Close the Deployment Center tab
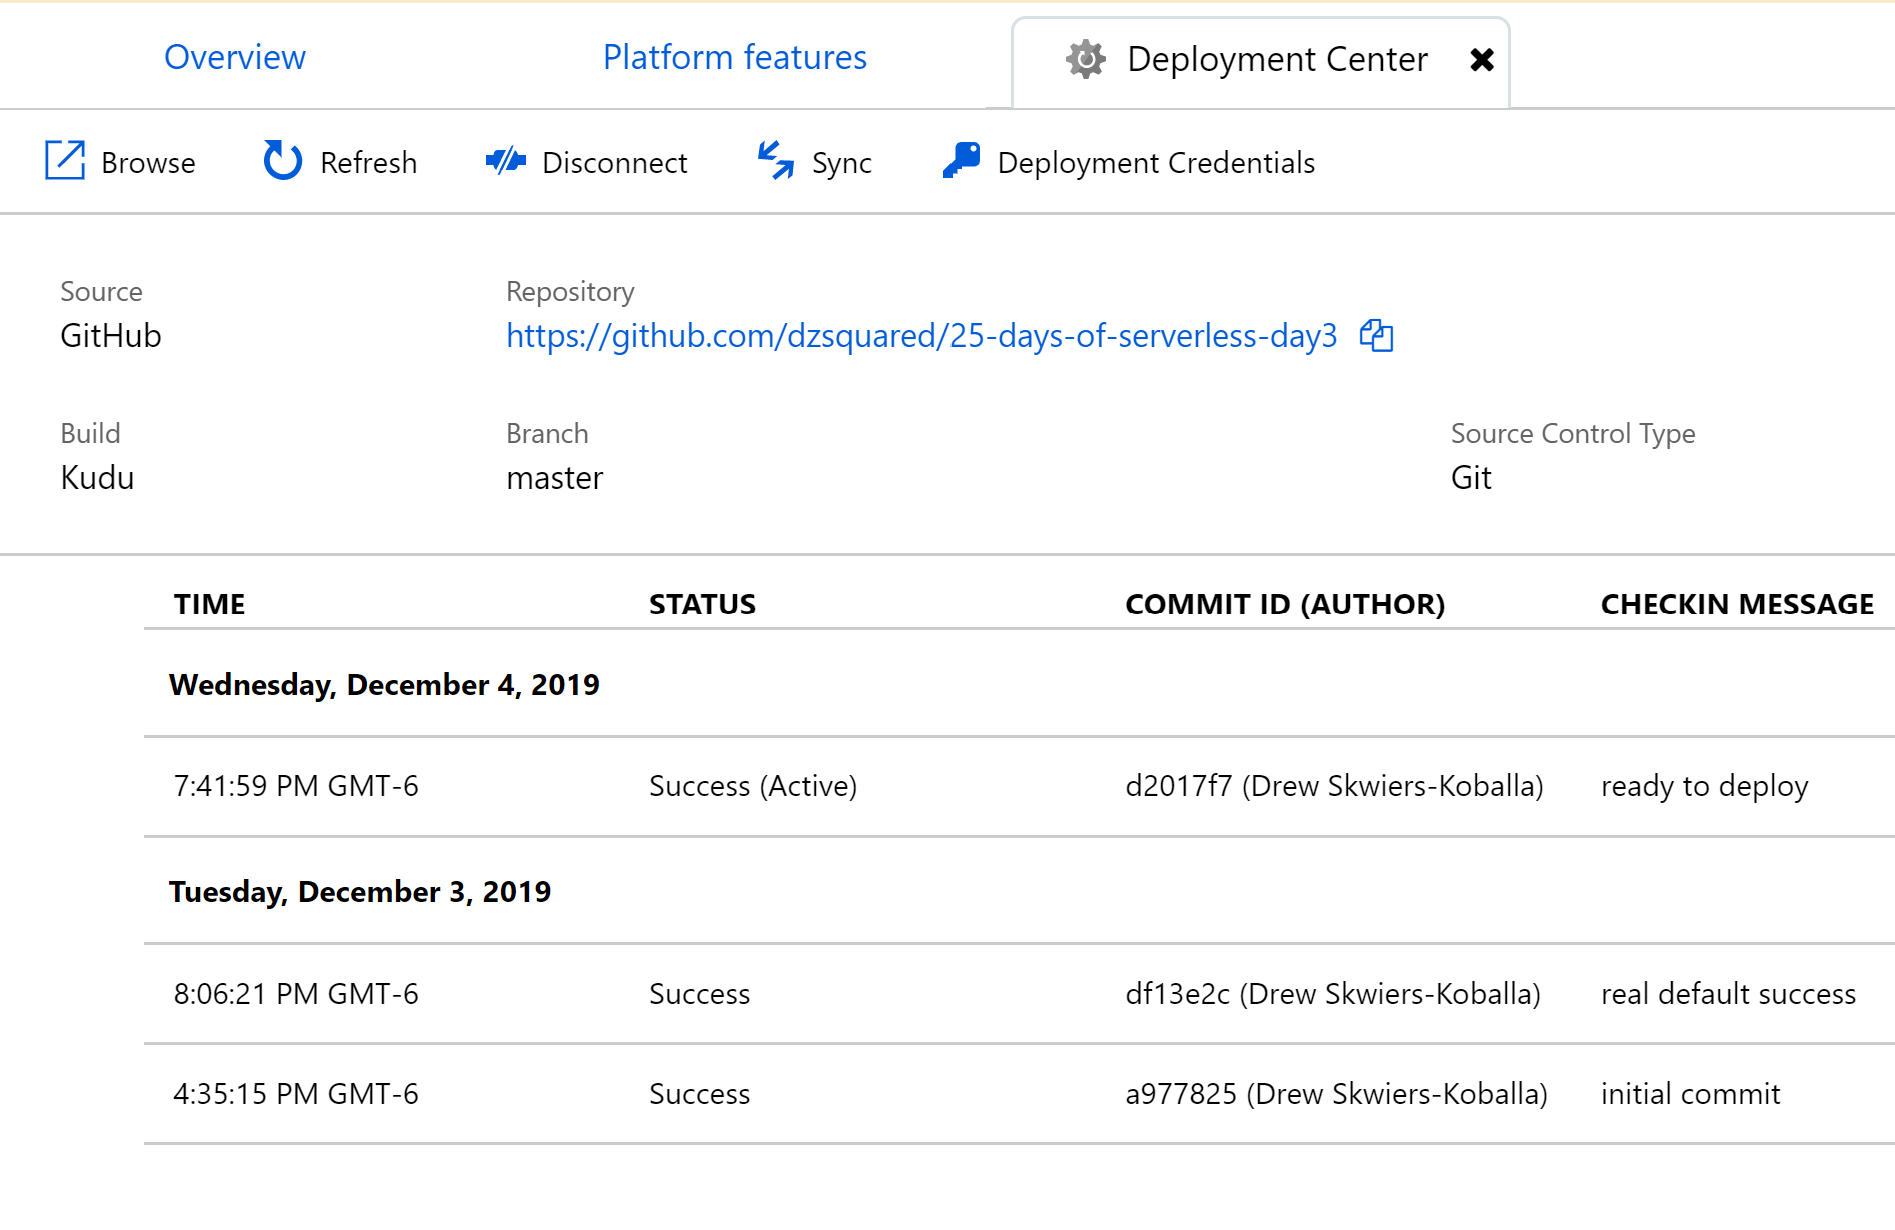 (x=1482, y=60)
